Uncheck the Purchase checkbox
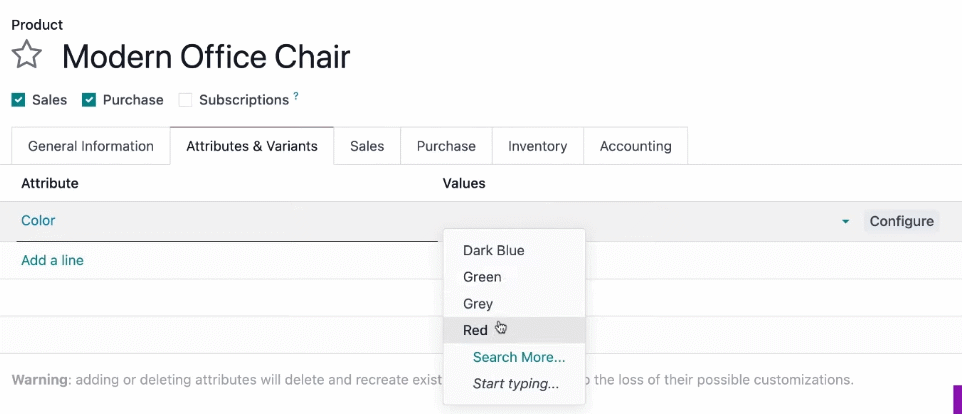 coord(89,100)
